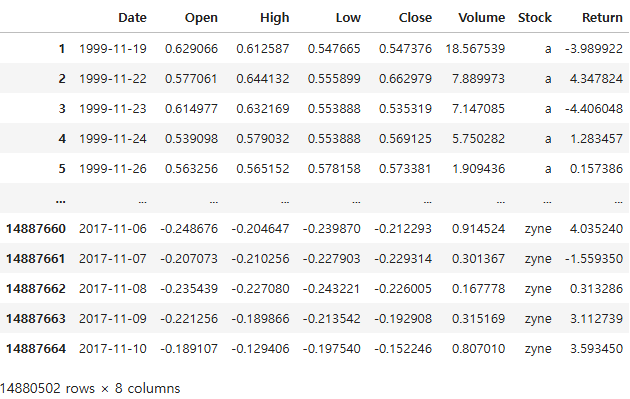The height and width of the screenshot is (399, 630).
Task: Click Return value 4.347824
Action: coord(596,79)
